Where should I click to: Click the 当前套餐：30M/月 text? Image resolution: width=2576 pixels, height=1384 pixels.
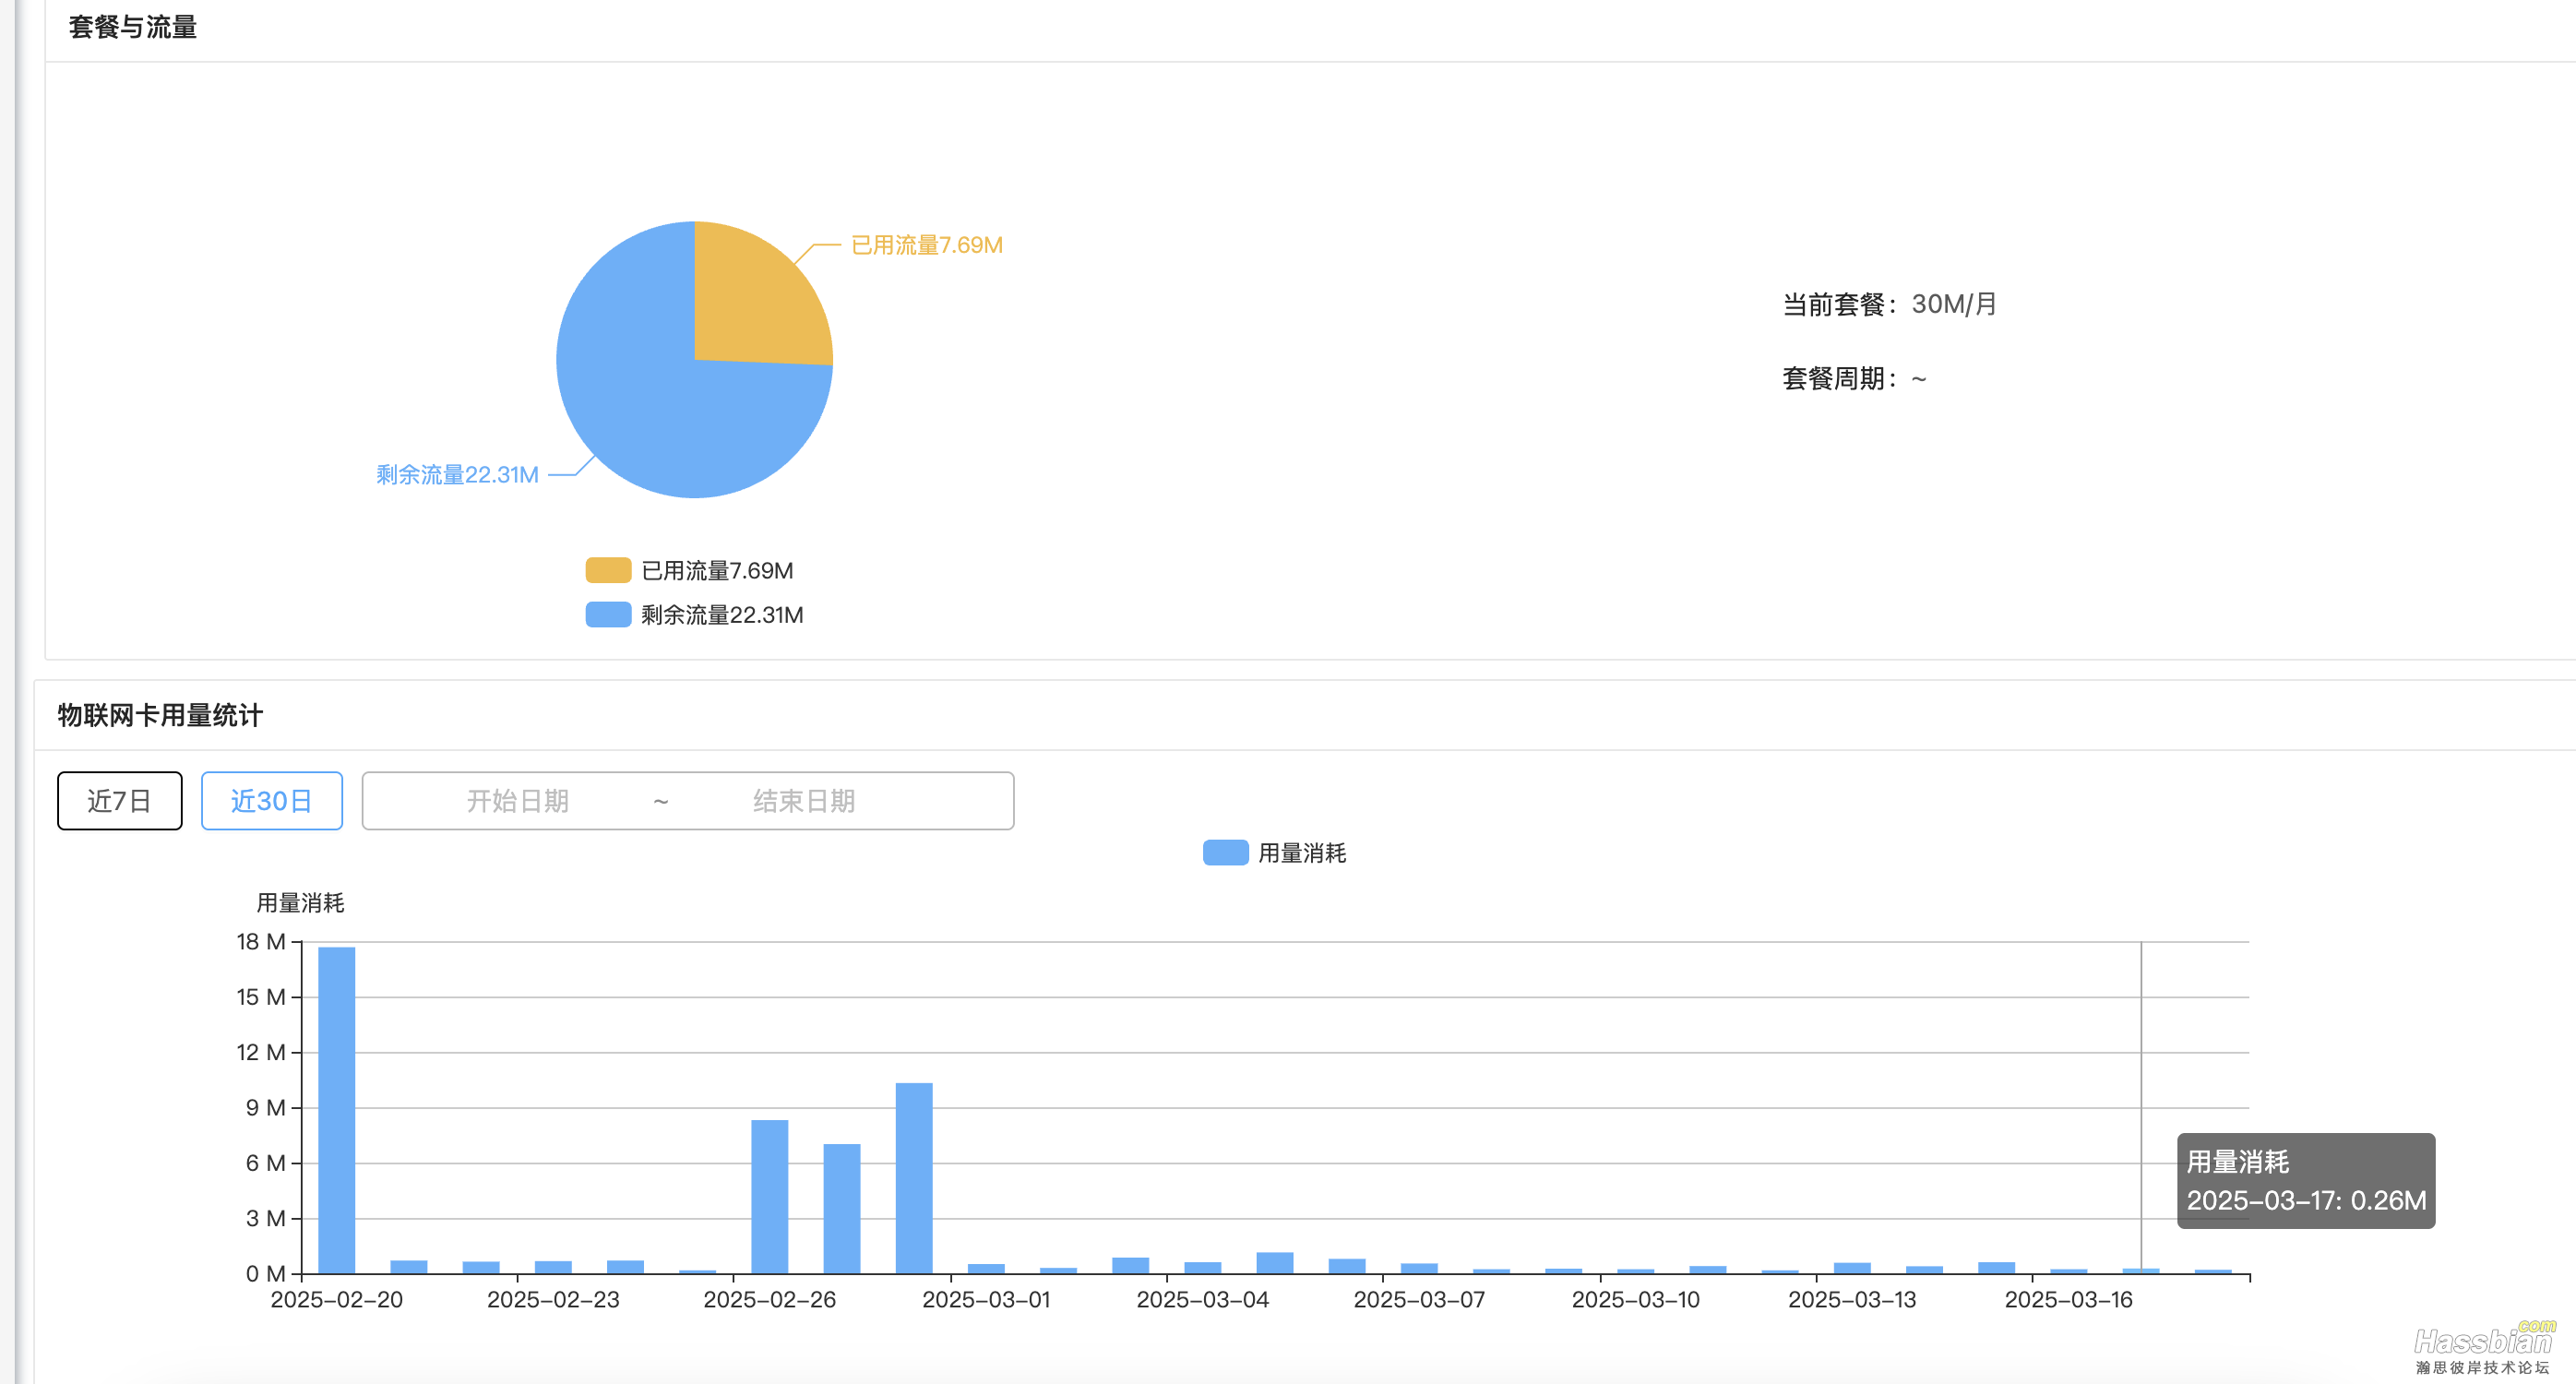[x=1889, y=304]
